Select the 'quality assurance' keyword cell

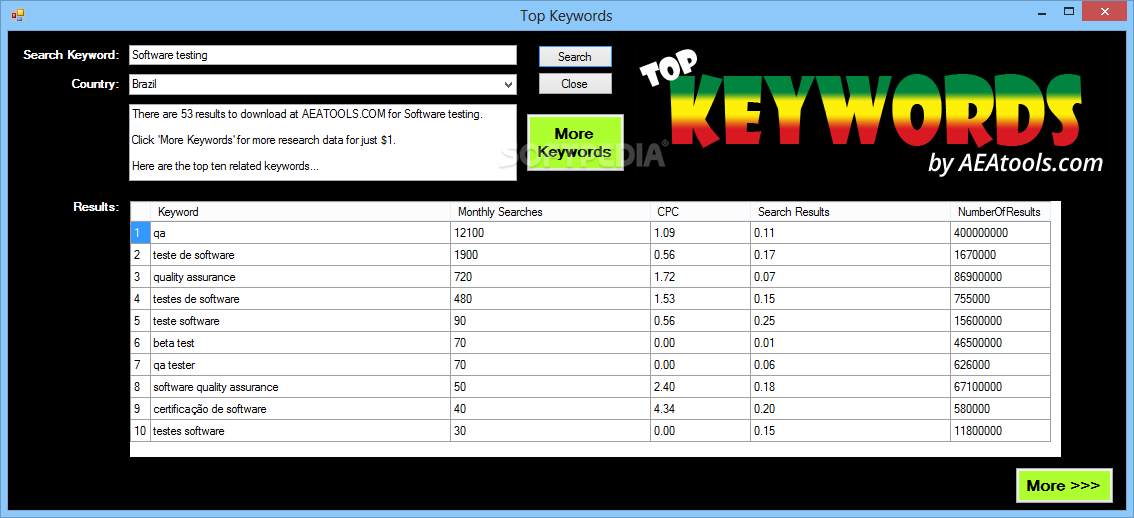point(300,277)
